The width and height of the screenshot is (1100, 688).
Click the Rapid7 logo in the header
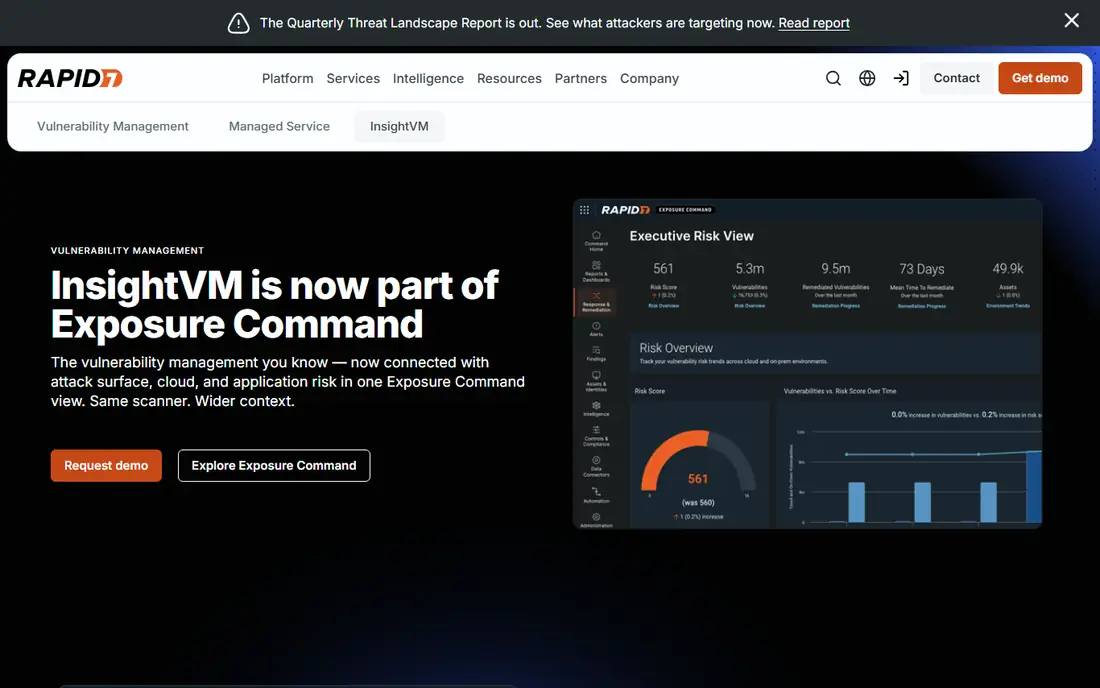pyautogui.click(x=70, y=78)
